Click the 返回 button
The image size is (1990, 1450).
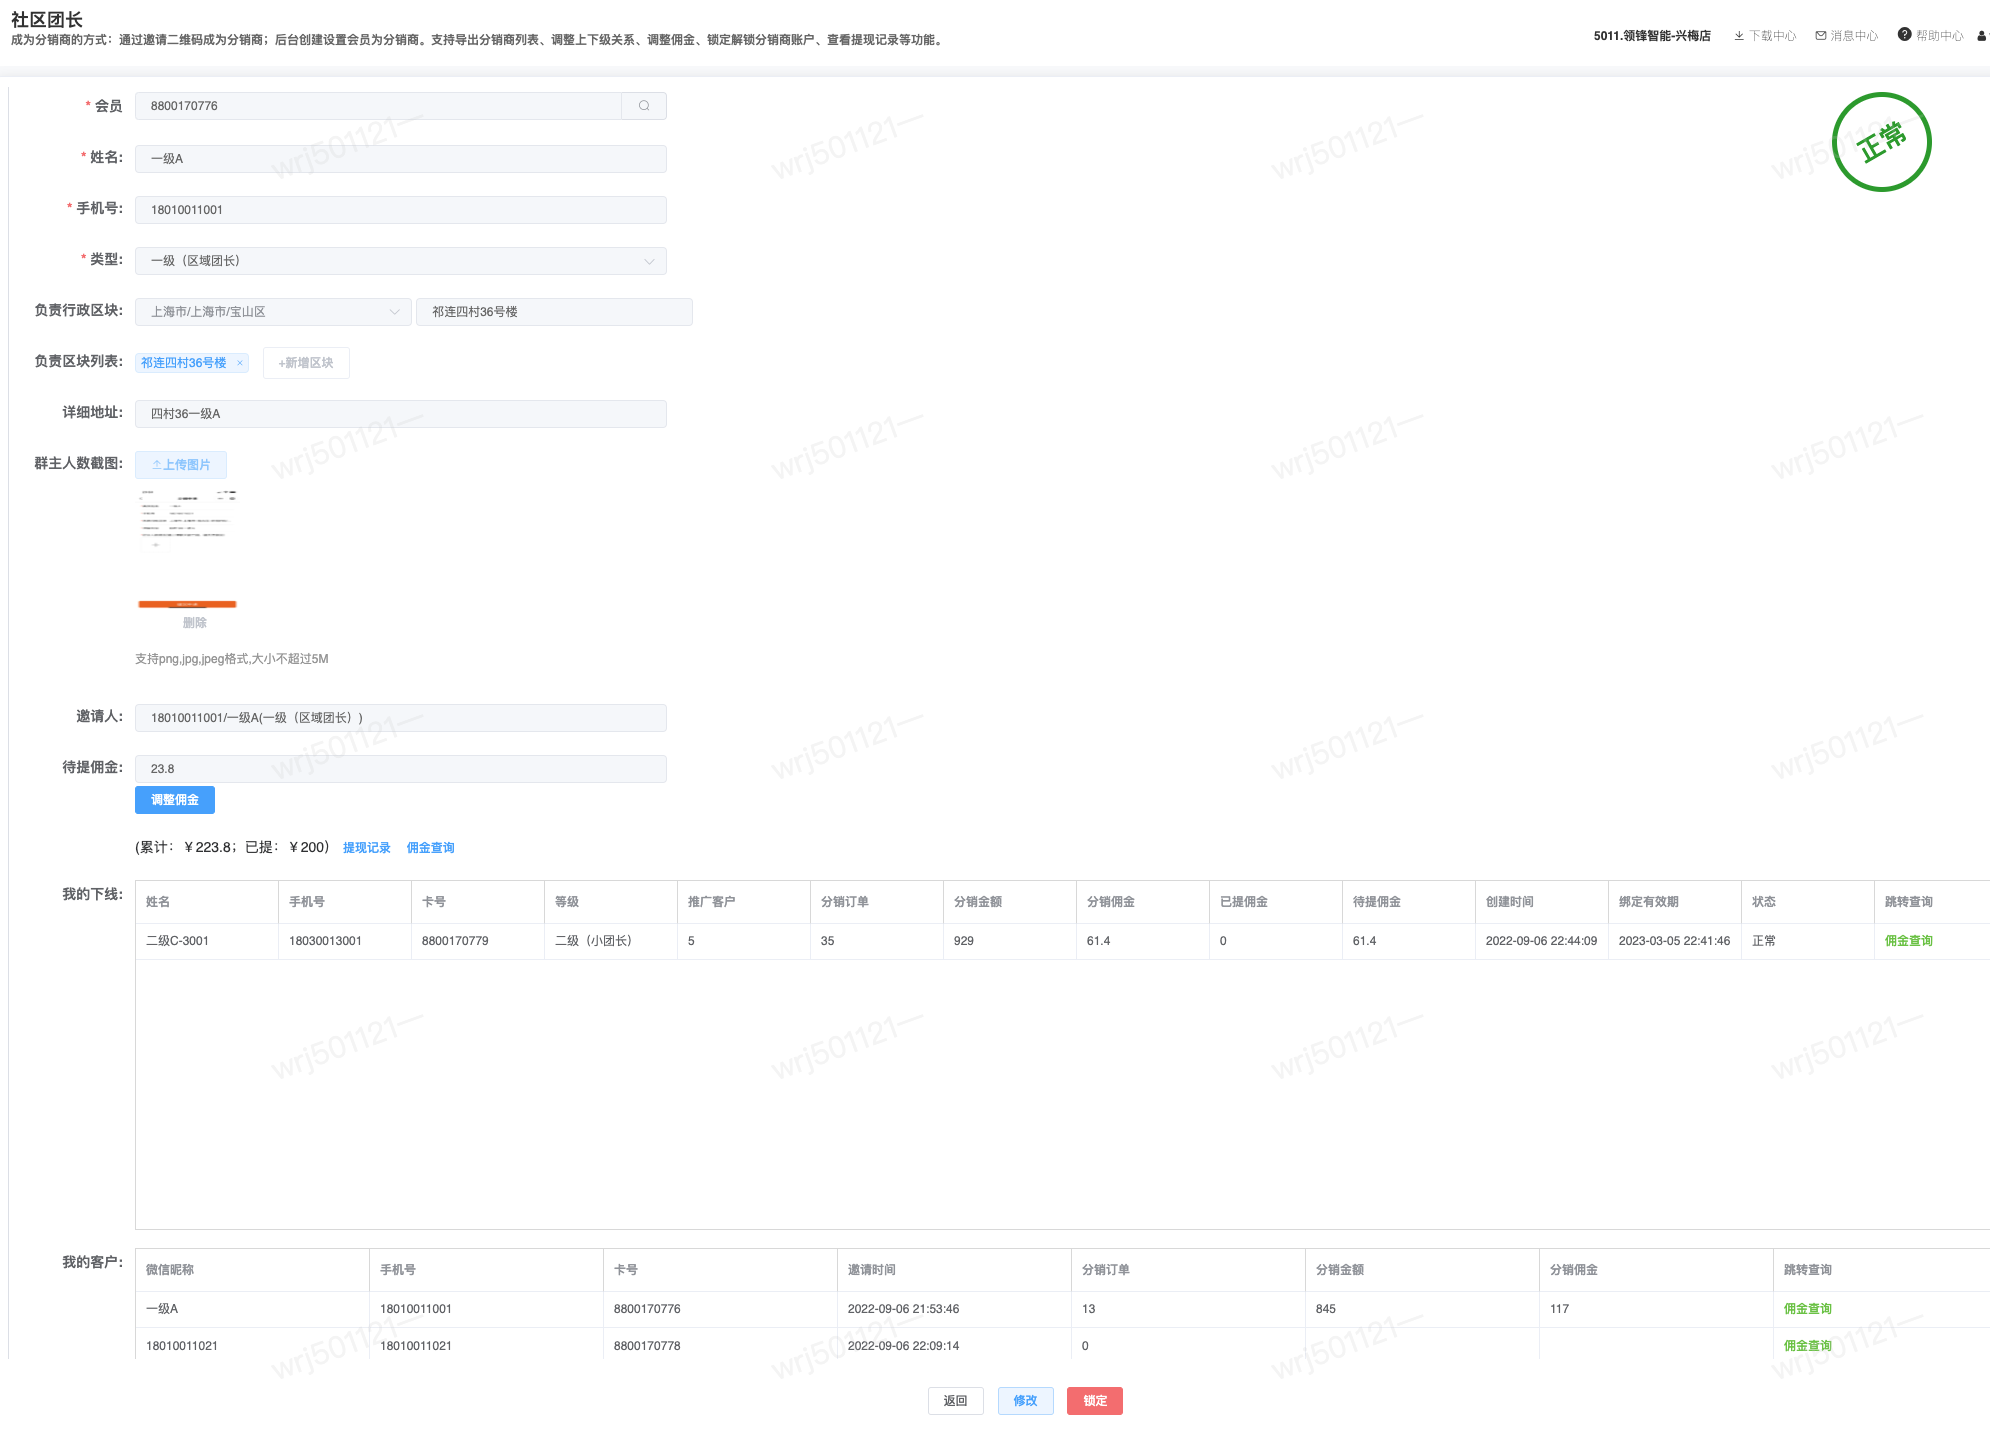click(955, 1401)
